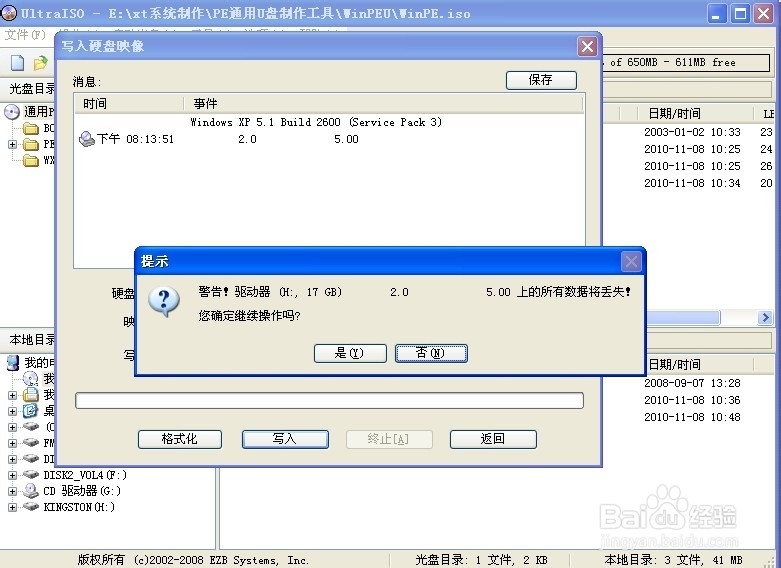
Task: Select the WX folder icon in disc tree
Action: click(x=31, y=160)
